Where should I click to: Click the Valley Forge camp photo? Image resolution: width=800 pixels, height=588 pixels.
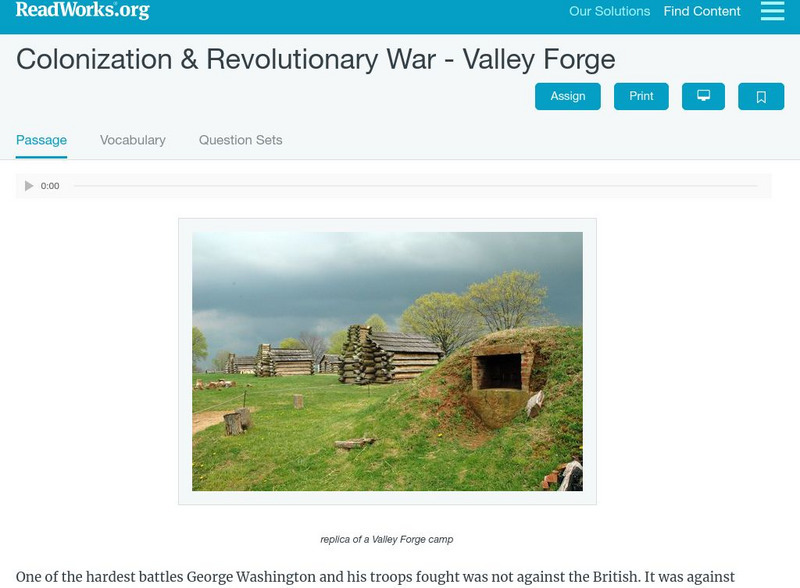coord(387,361)
